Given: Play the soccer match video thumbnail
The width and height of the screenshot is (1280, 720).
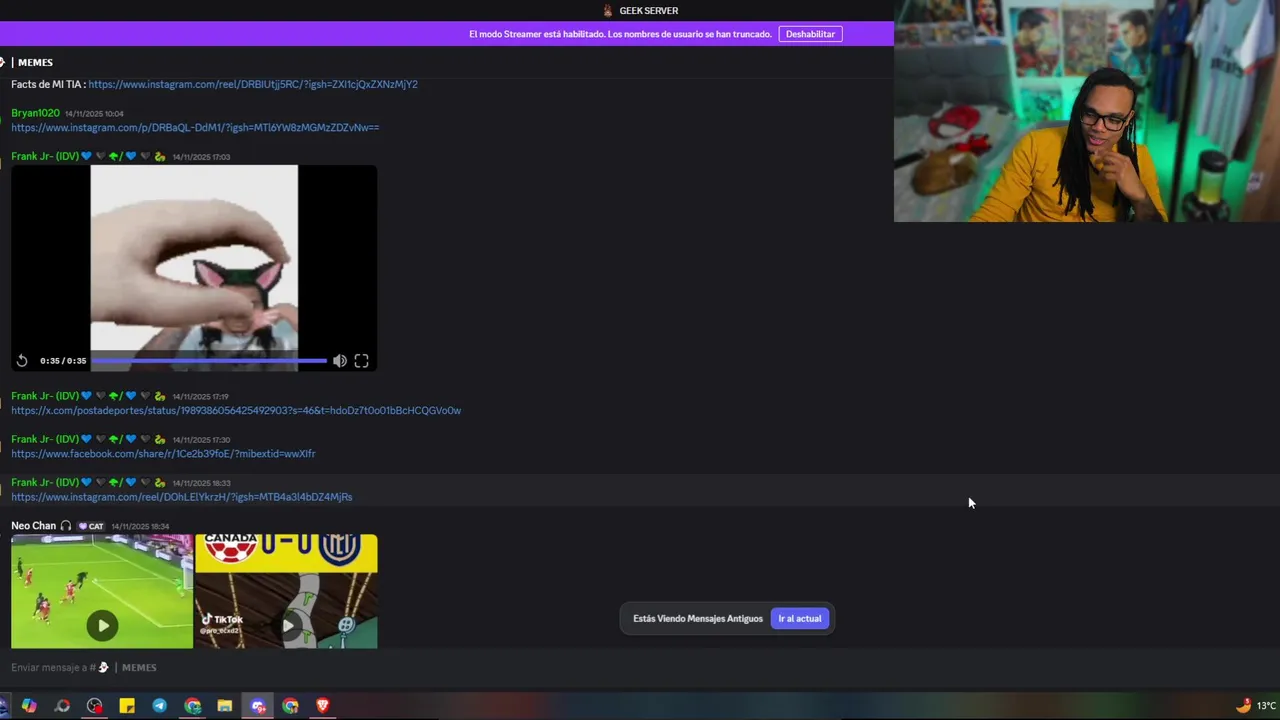Looking at the screenshot, I should [x=102, y=626].
